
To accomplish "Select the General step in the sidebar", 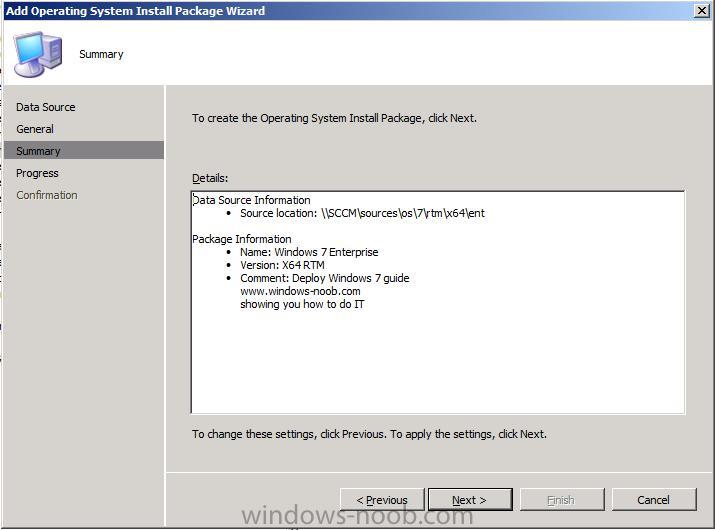I will (35, 129).
